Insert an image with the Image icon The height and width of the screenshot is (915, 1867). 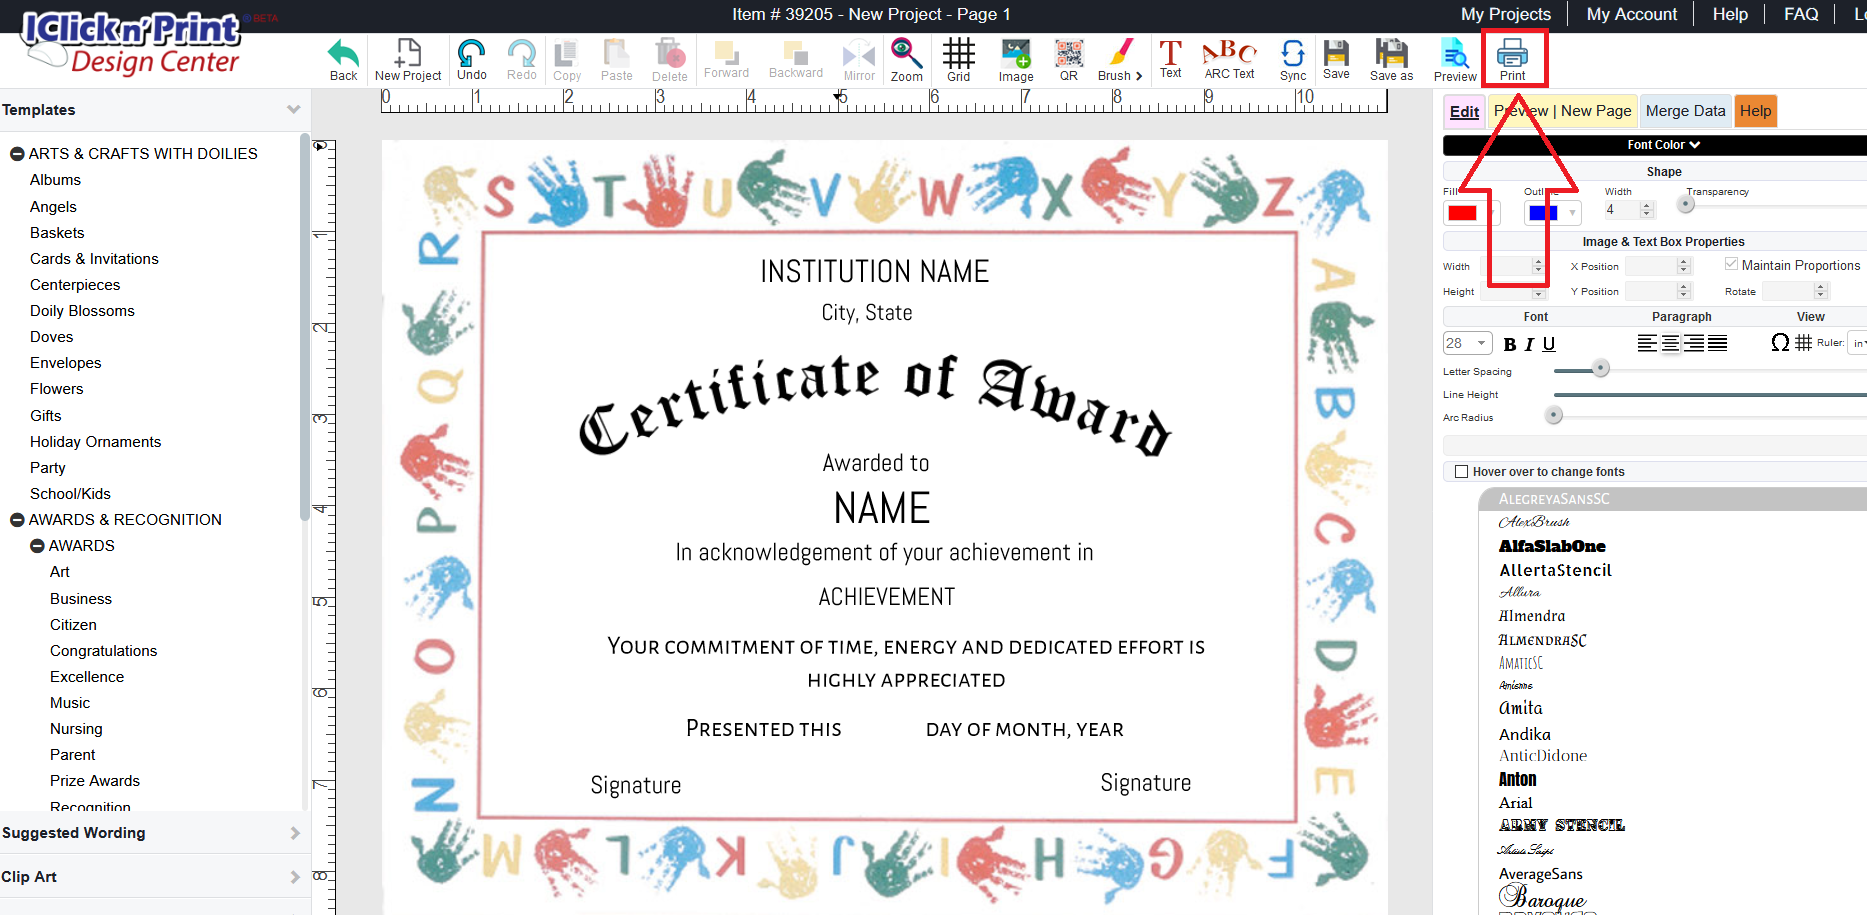click(x=1015, y=59)
